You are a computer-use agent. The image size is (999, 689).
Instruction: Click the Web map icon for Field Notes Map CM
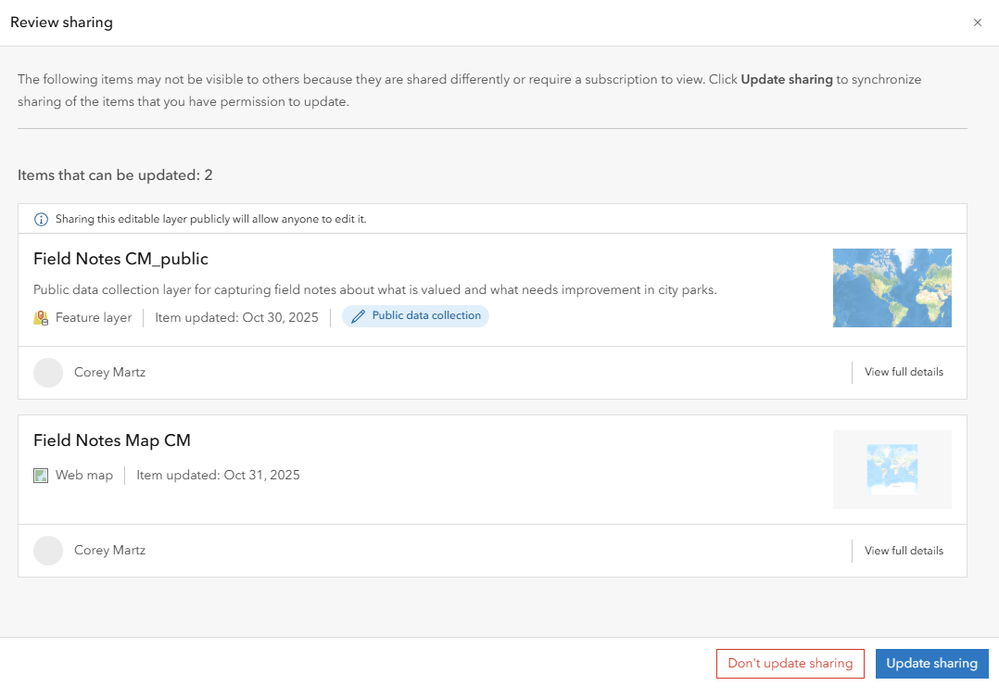[41, 475]
